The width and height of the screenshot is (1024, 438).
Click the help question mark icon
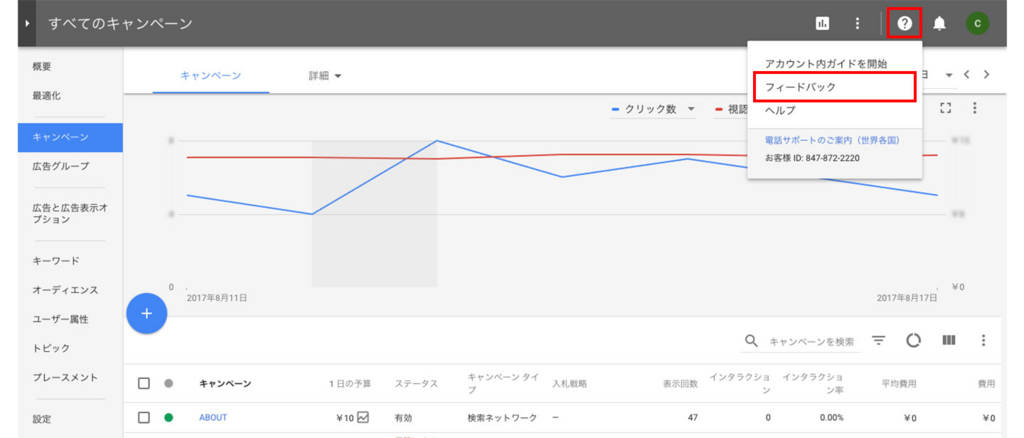point(904,23)
